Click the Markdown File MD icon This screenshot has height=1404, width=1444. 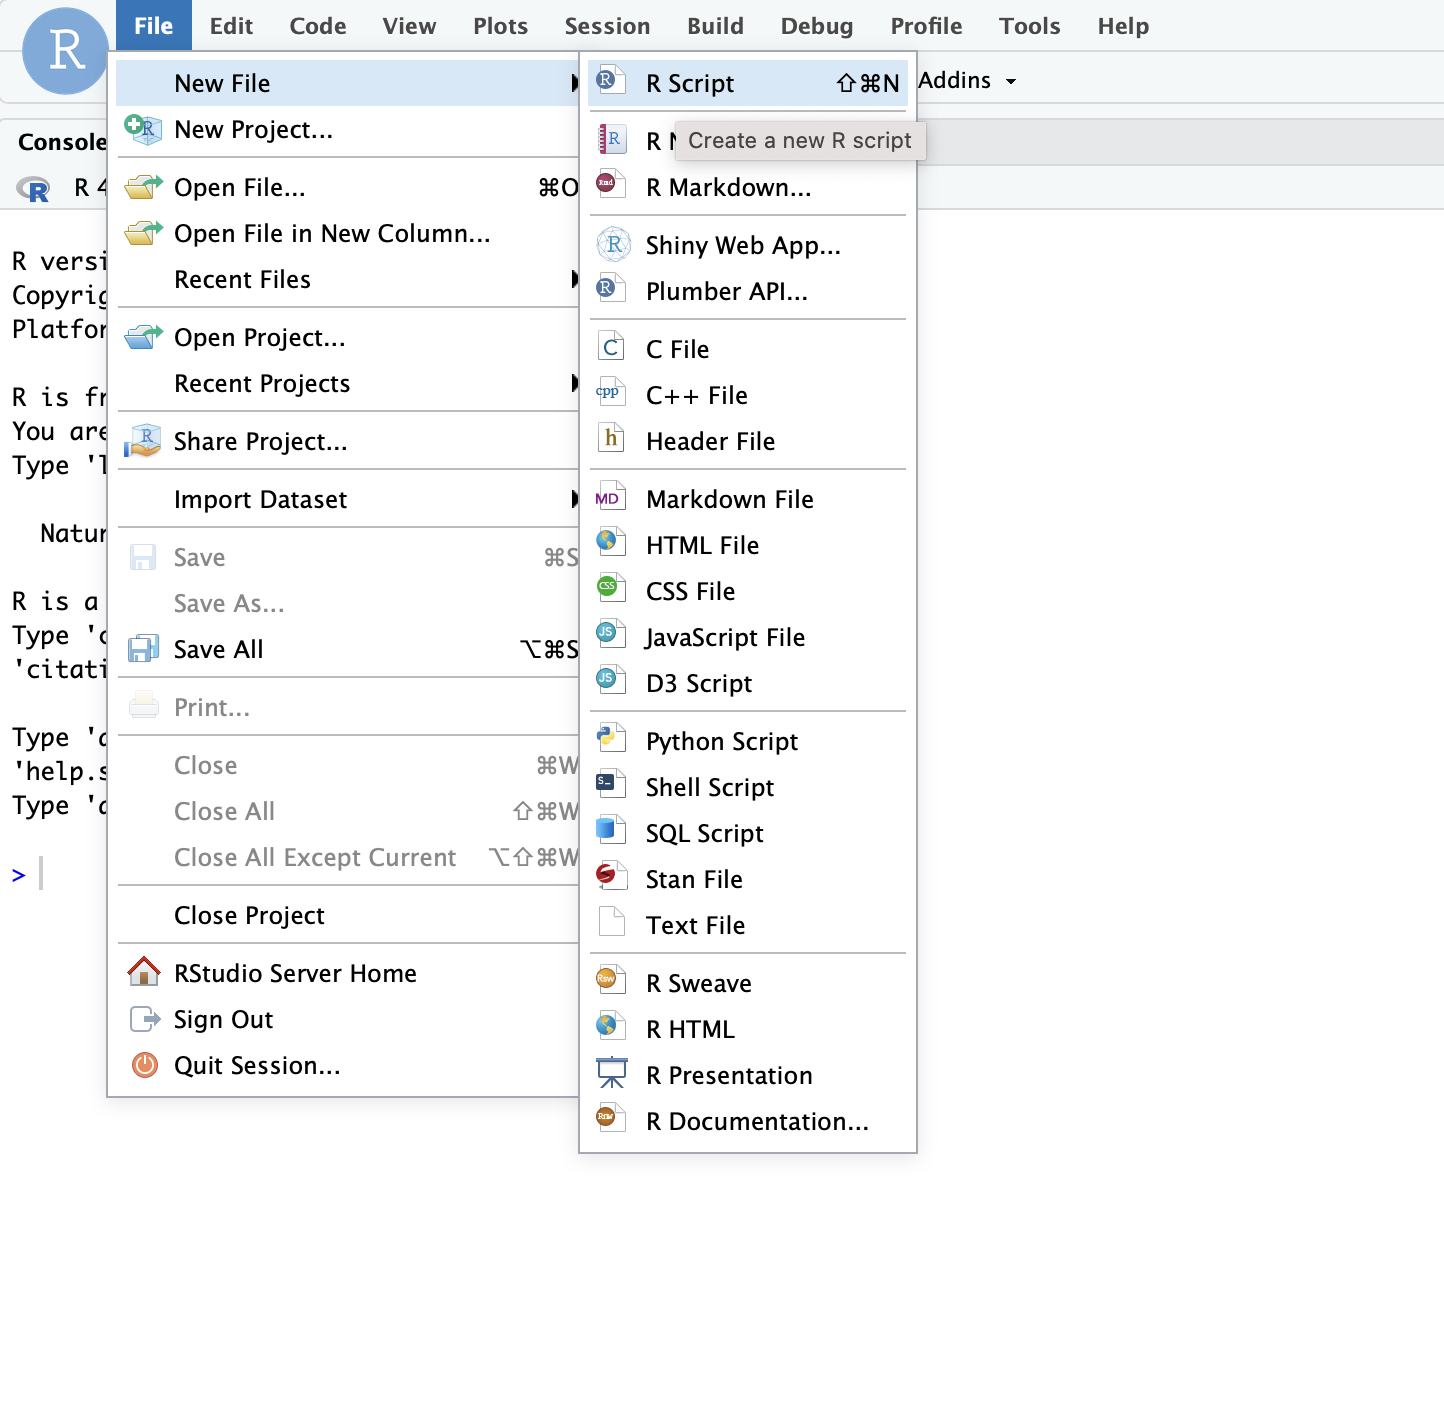click(611, 497)
